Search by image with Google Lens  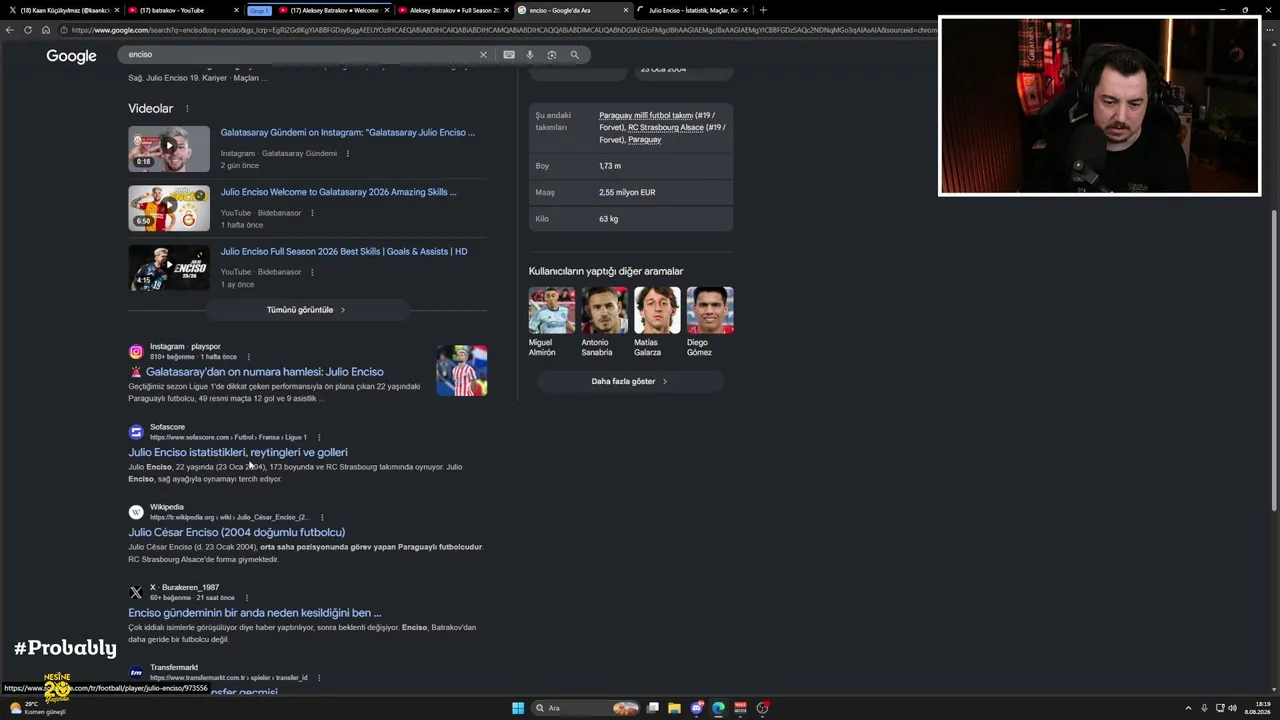552,55
